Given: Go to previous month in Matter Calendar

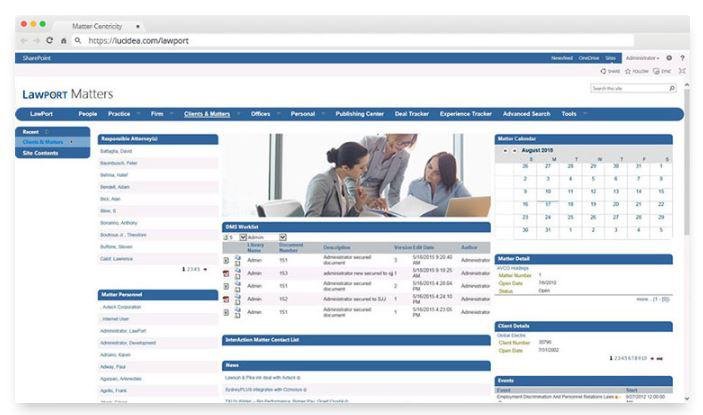Looking at the screenshot, I should click(x=504, y=150).
